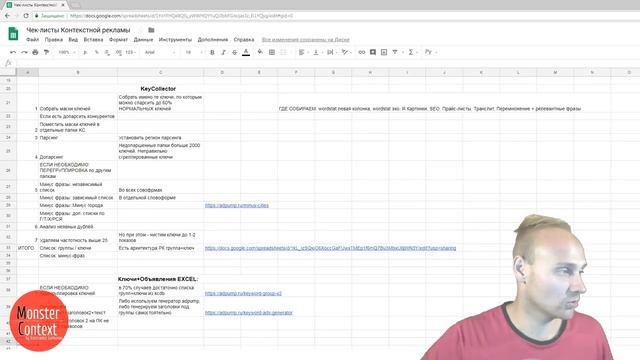Decrease decimal places
This screenshot has width=640, height=360.
coord(107,52)
